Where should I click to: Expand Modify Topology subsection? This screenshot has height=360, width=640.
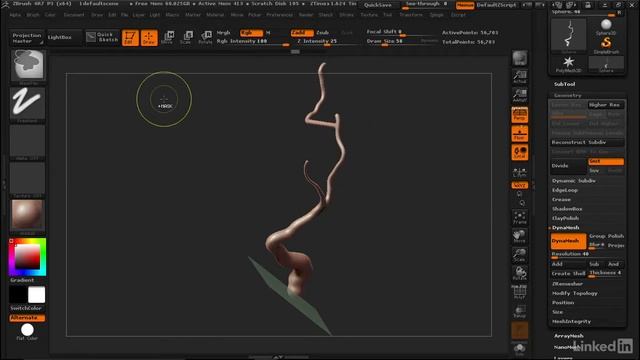(x=575, y=293)
